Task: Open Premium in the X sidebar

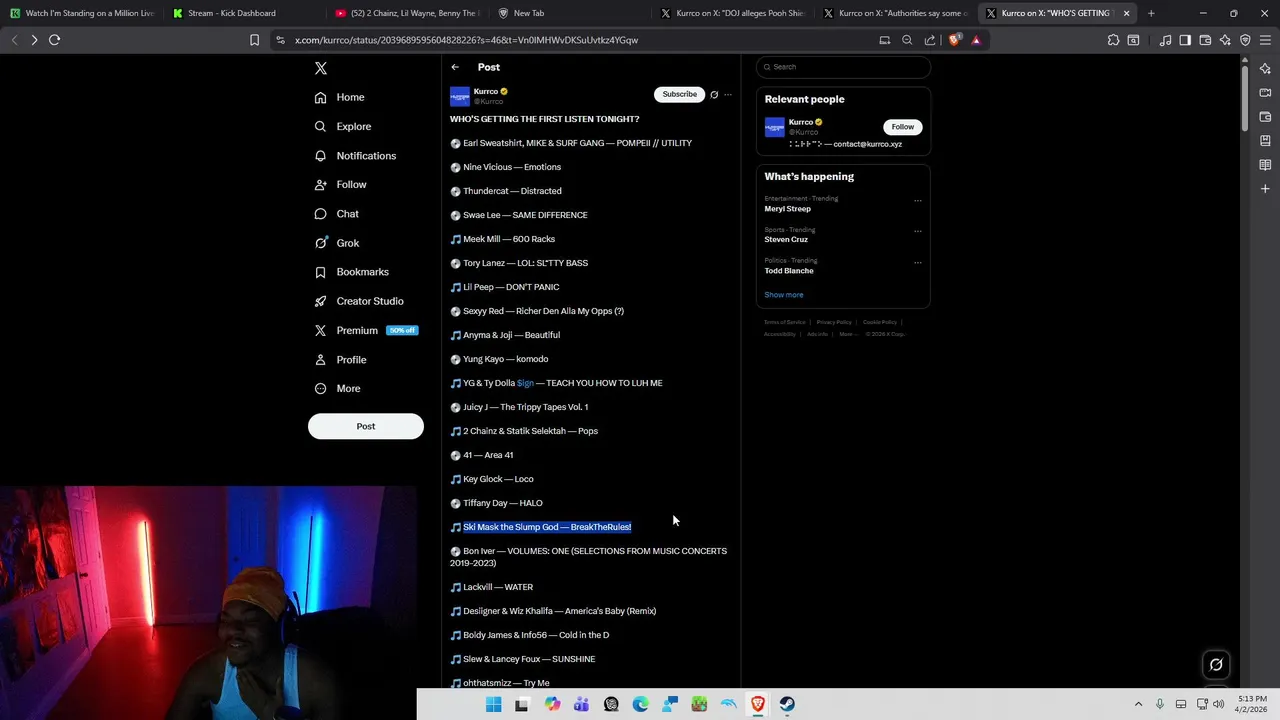Action: (365, 330)
